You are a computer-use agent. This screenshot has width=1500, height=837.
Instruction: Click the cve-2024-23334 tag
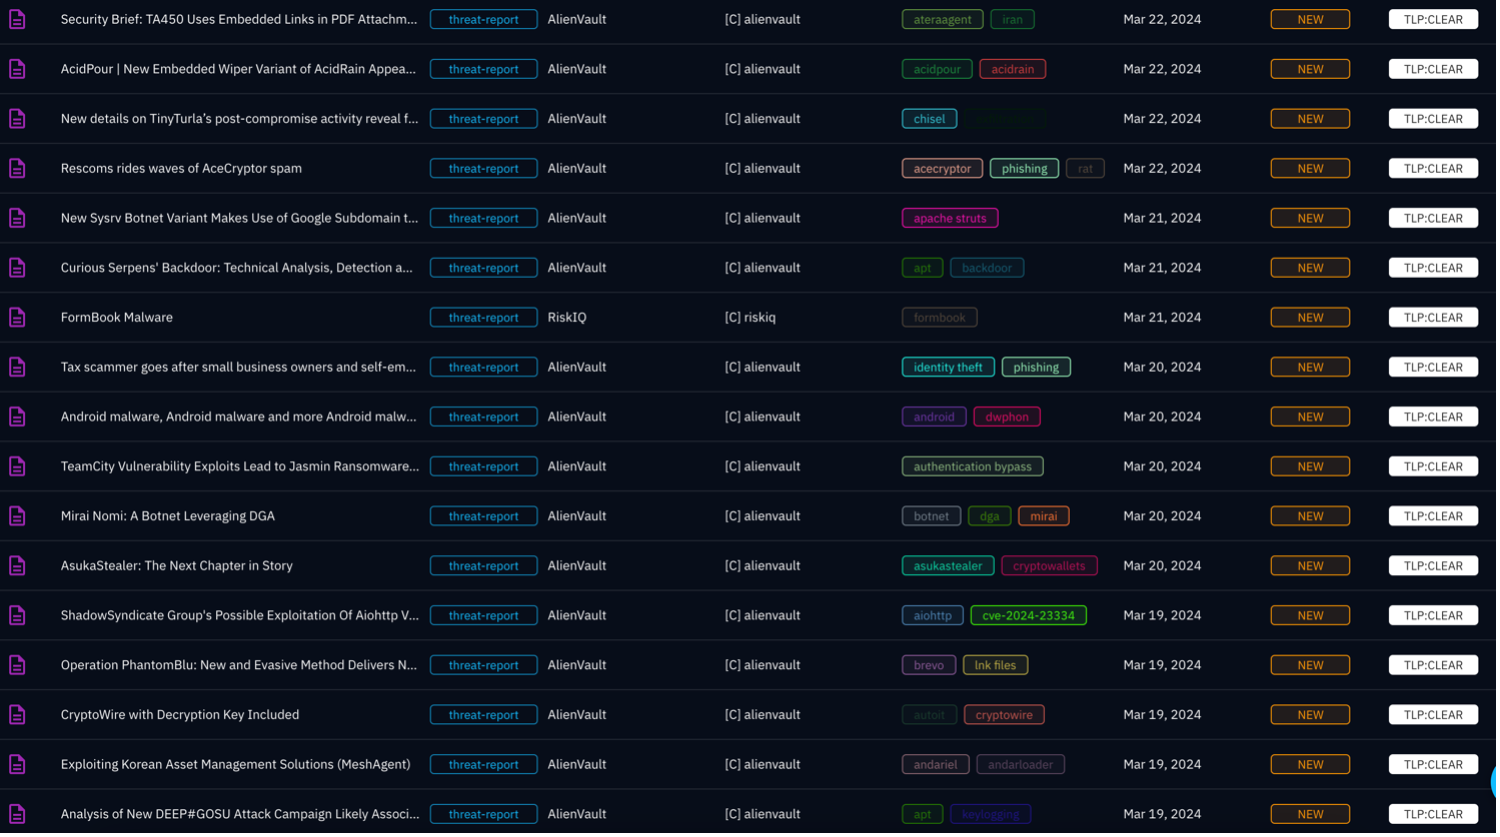tap(1028, 616)
